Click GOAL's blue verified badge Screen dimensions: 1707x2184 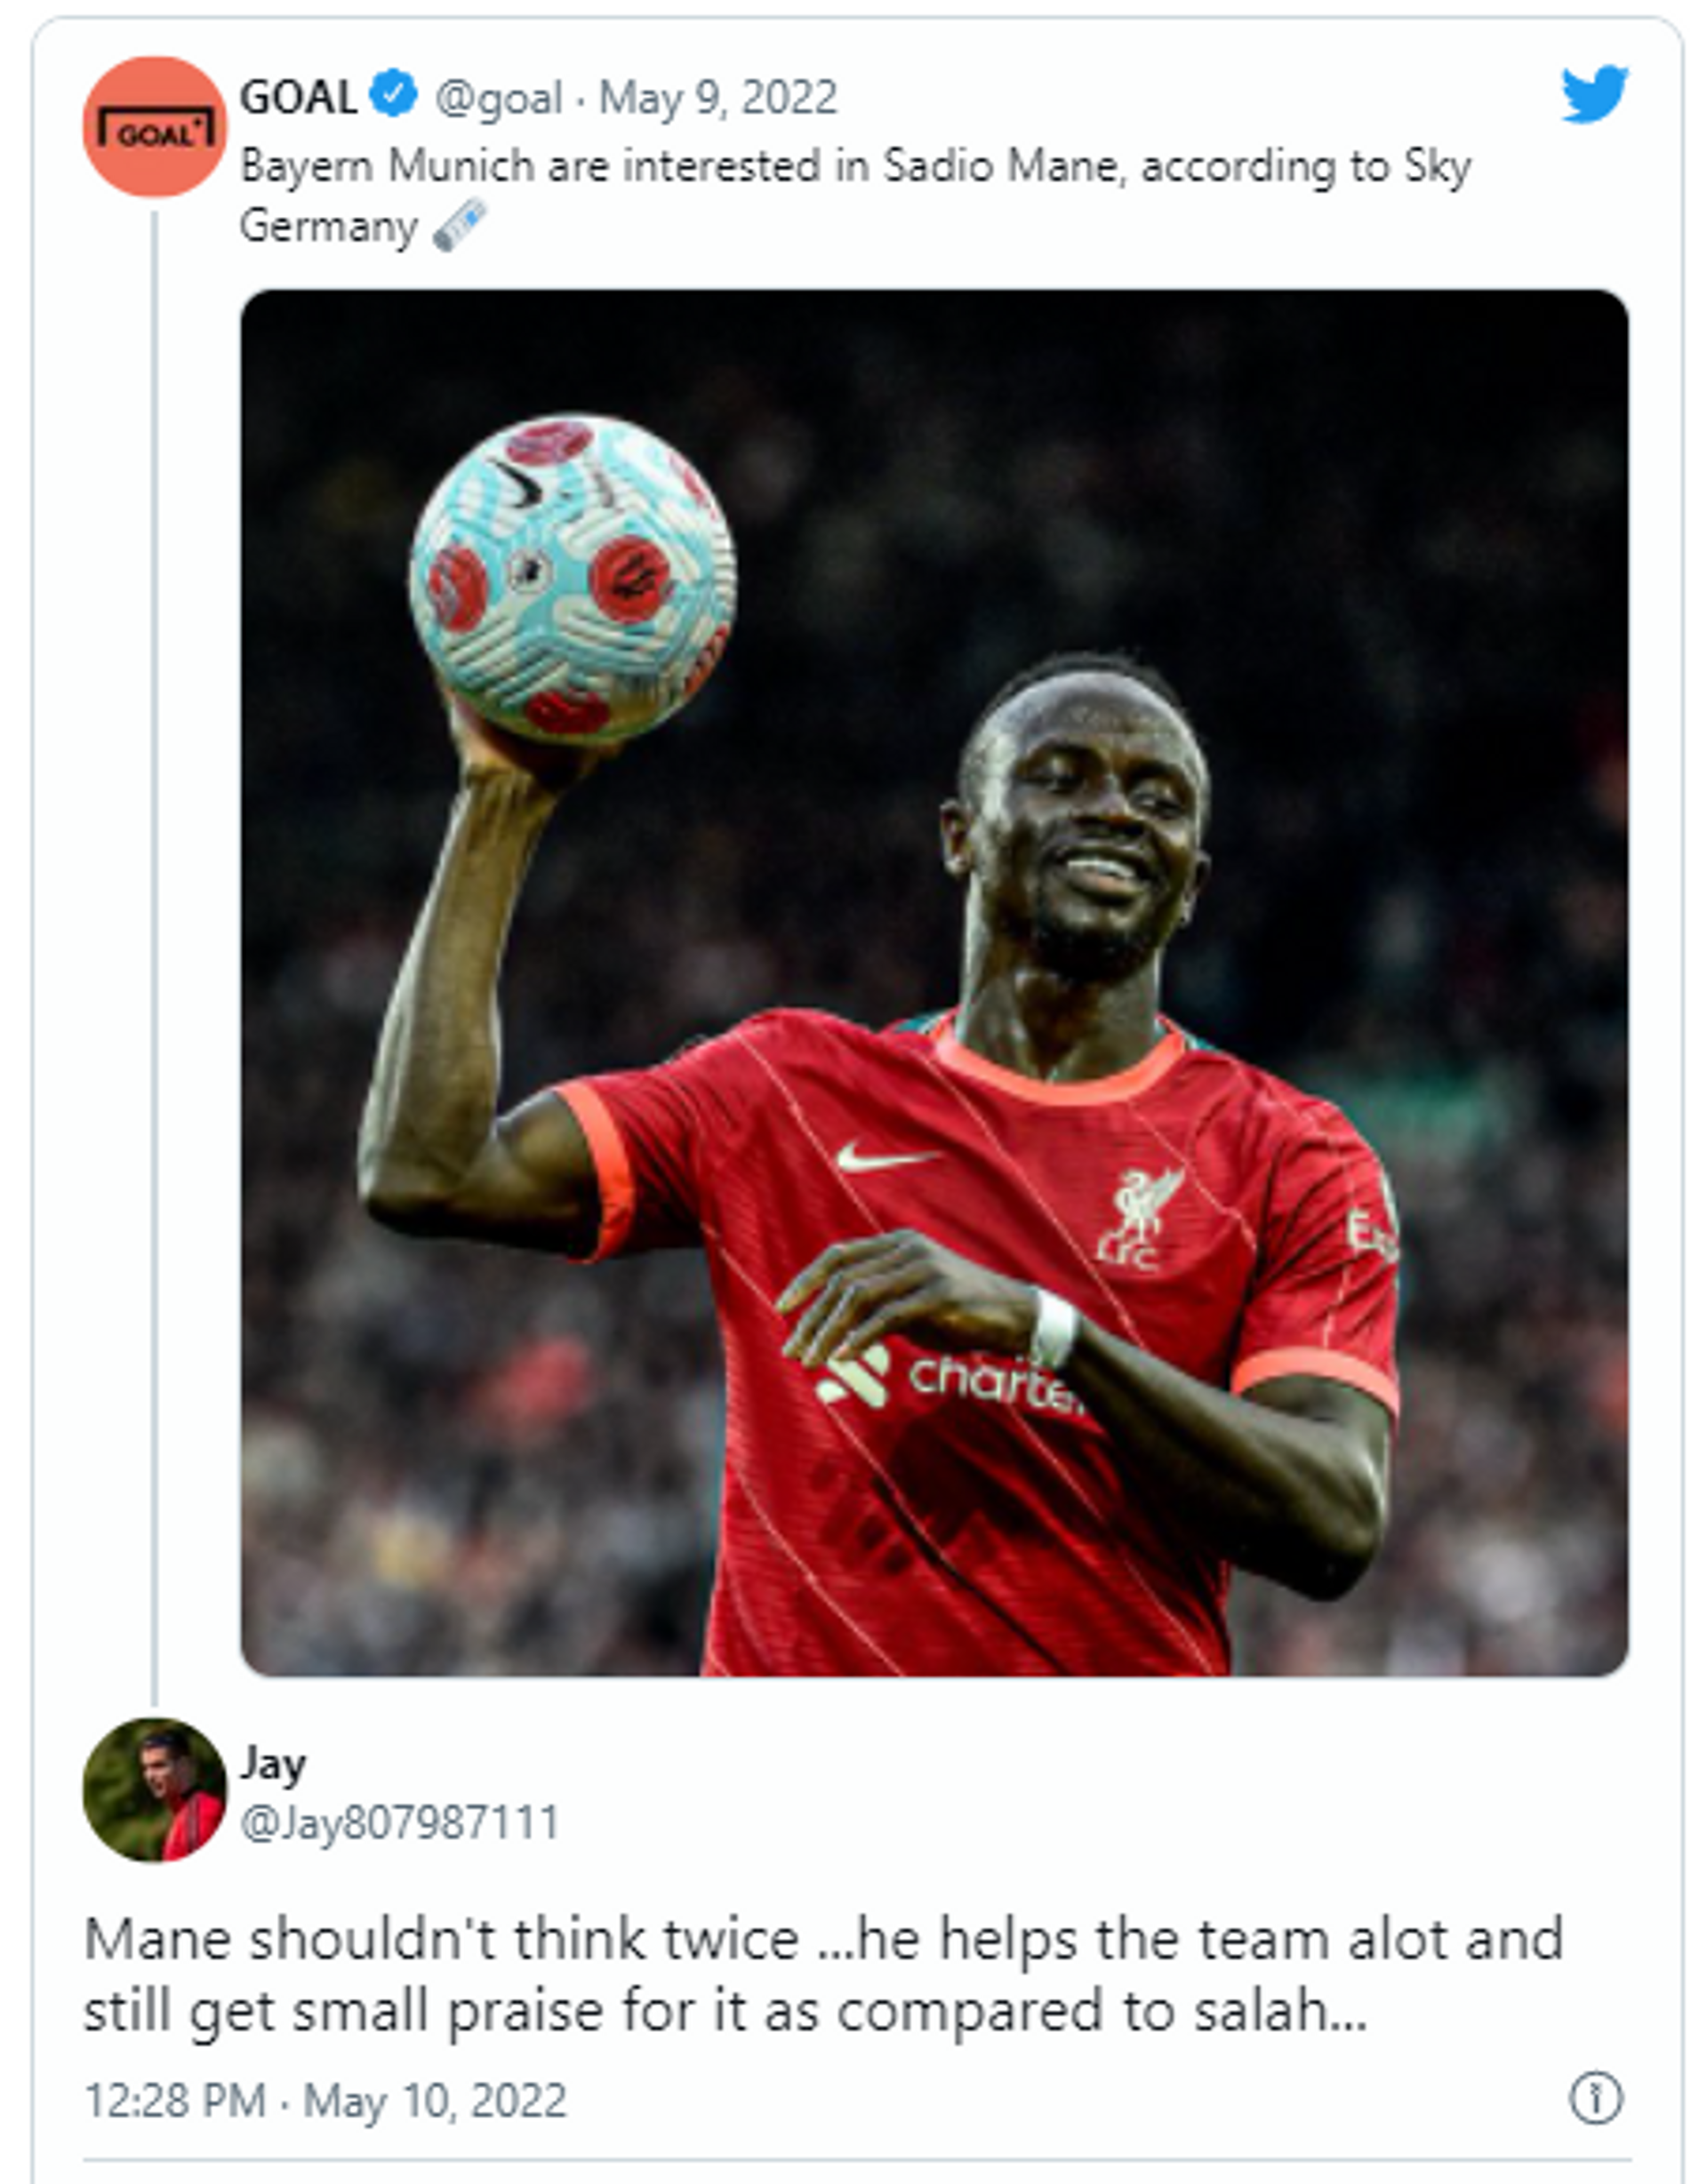pyautogui.click(x=393, y=95)
